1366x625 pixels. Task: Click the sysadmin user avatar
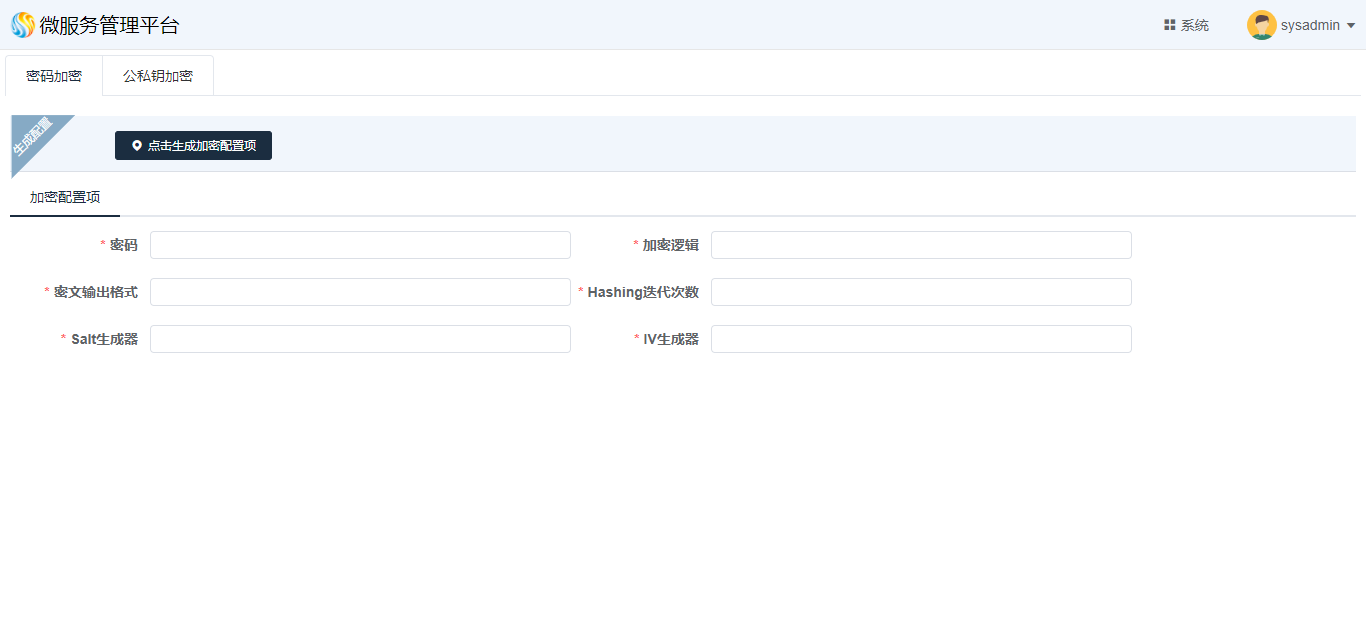point(1261,25)
